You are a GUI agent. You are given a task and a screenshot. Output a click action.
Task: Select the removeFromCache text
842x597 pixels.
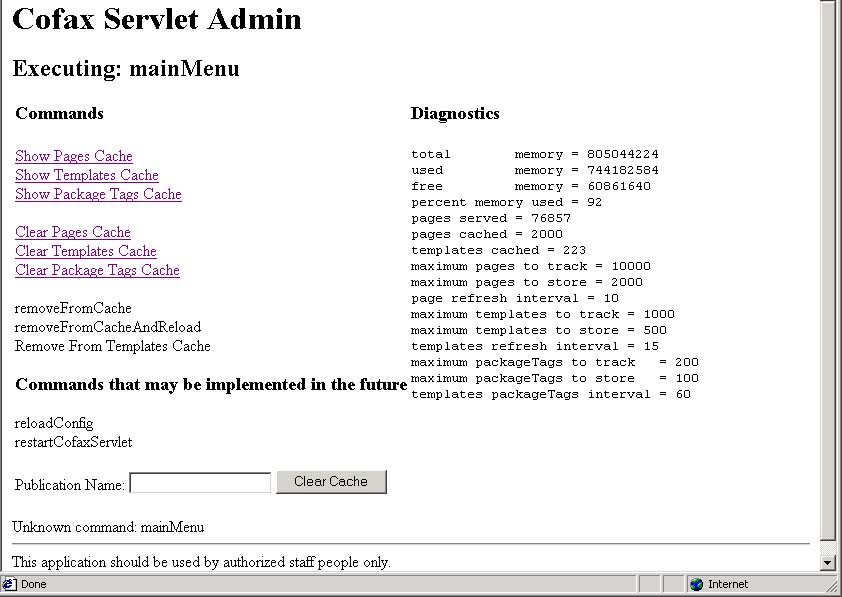73,308
